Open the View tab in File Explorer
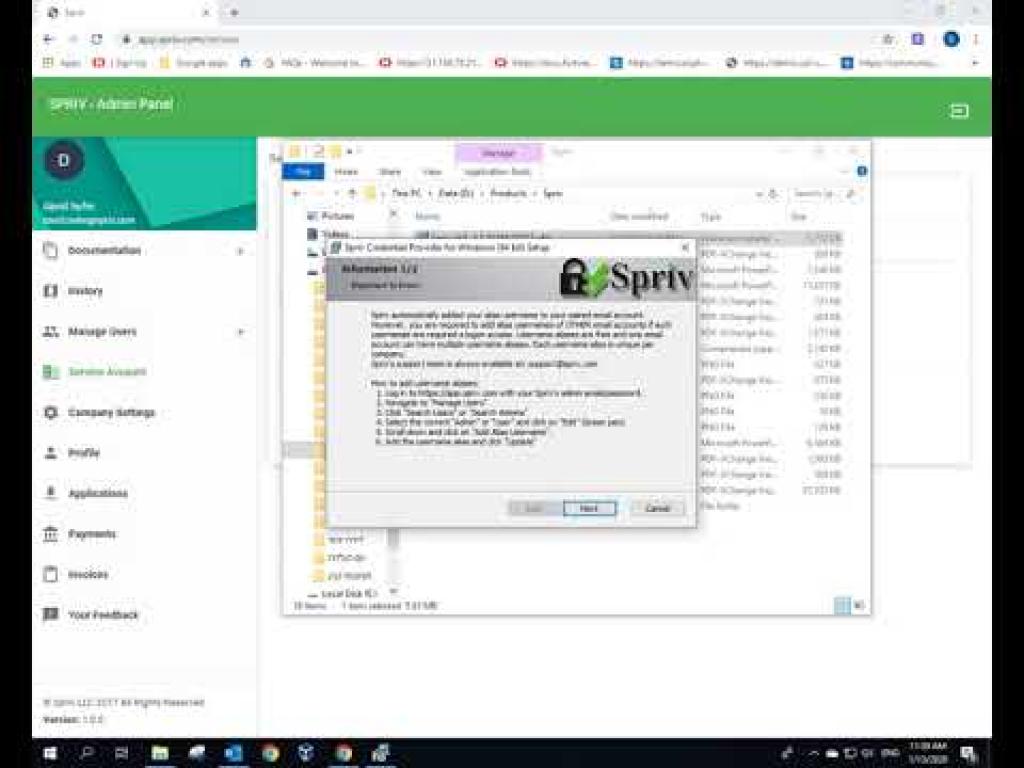 pos(431,172)
